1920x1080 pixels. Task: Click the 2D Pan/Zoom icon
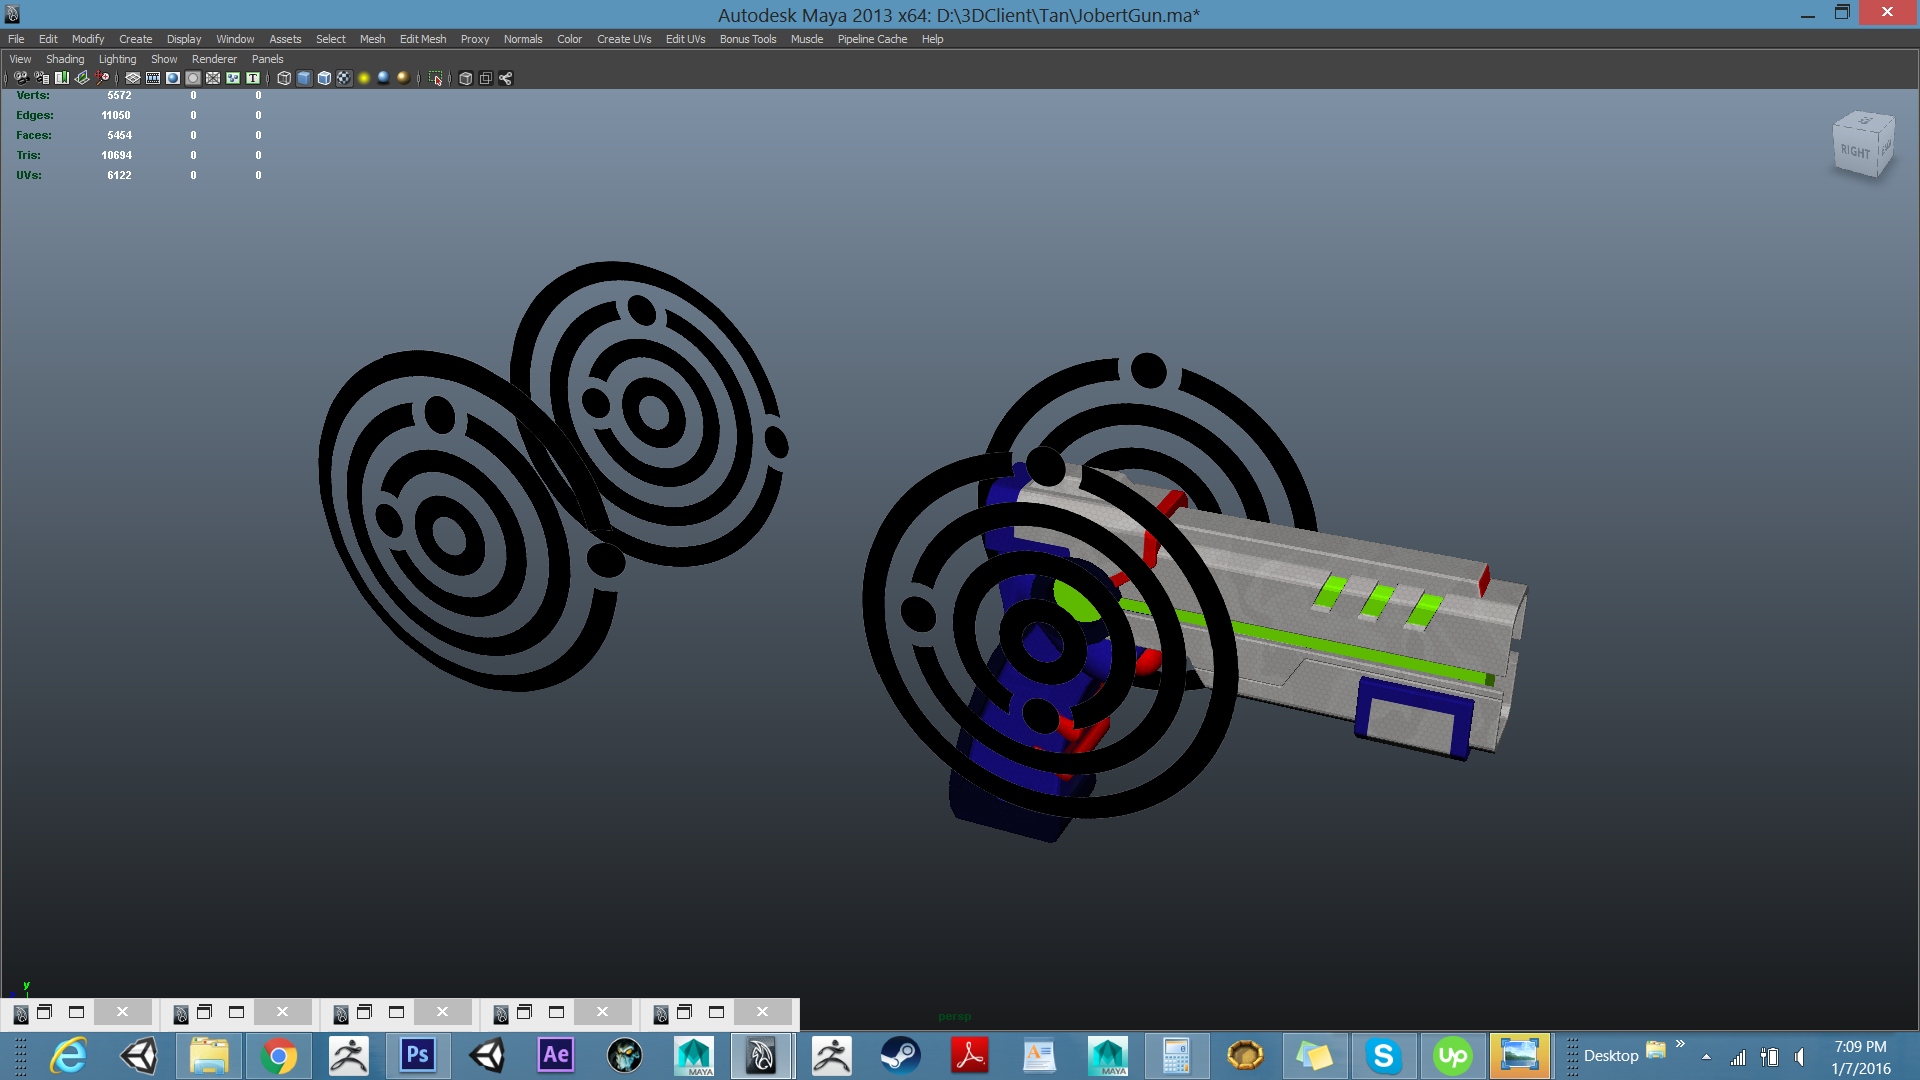click(102, 78)
